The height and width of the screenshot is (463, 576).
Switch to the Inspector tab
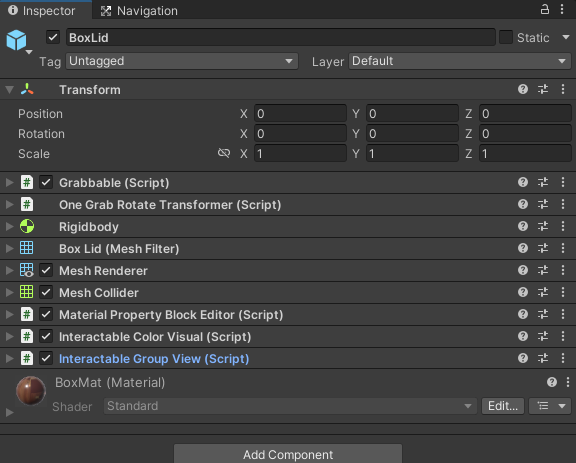point(46,10)
